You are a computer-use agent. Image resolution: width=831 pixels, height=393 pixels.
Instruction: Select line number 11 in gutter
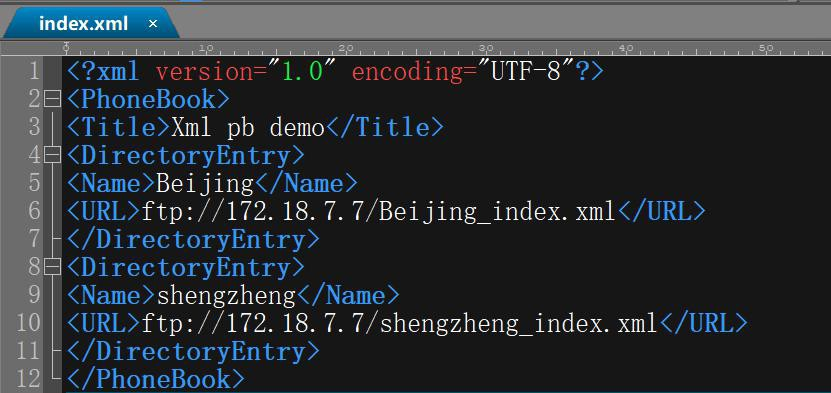(28, 351)
